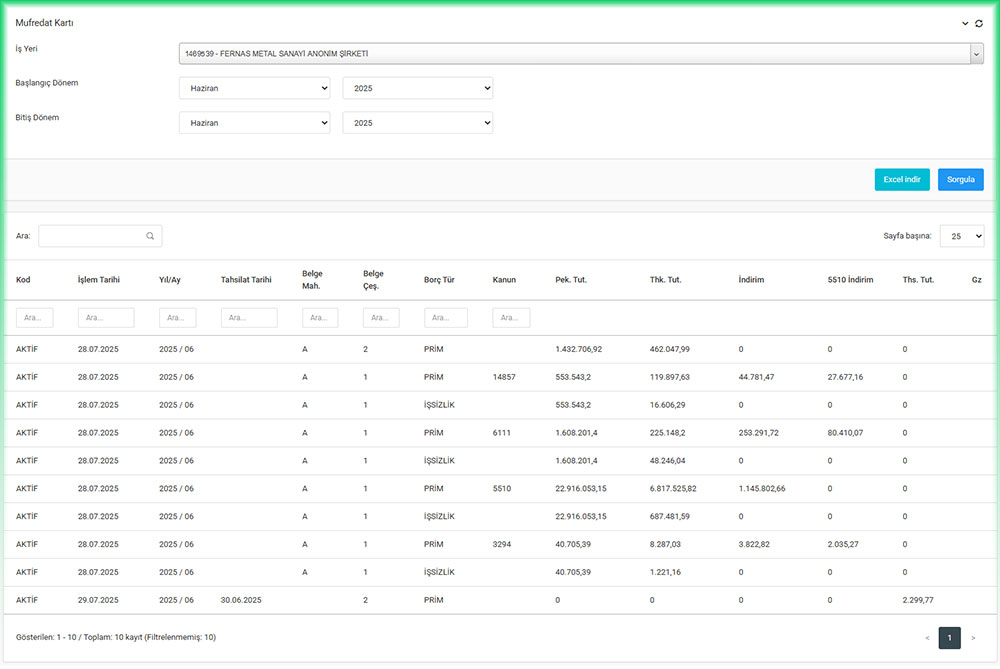The image size is (1000, 669).
Task: Open Bitiş Dönem month dropdown
Action: (x=254, y=122)
